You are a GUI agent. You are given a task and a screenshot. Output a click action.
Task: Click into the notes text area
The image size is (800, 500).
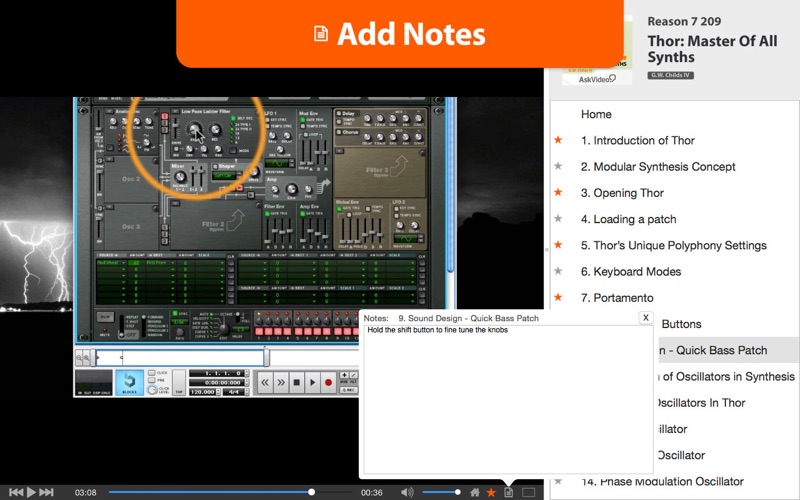[508, 400]
